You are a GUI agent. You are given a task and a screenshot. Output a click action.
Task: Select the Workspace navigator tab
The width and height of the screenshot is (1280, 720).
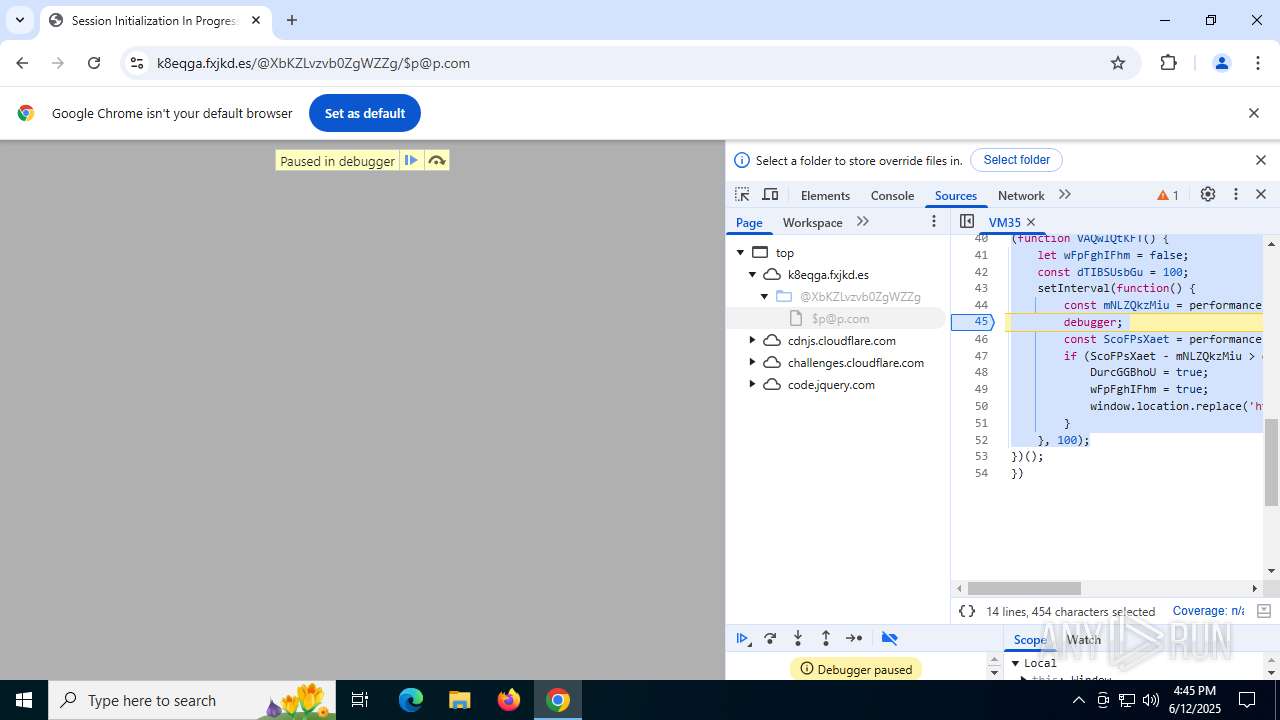pos(812,222)
